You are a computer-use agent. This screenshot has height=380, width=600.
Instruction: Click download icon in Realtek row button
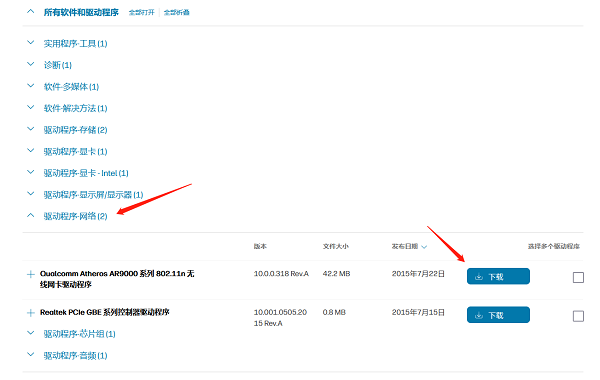[479, 315]
